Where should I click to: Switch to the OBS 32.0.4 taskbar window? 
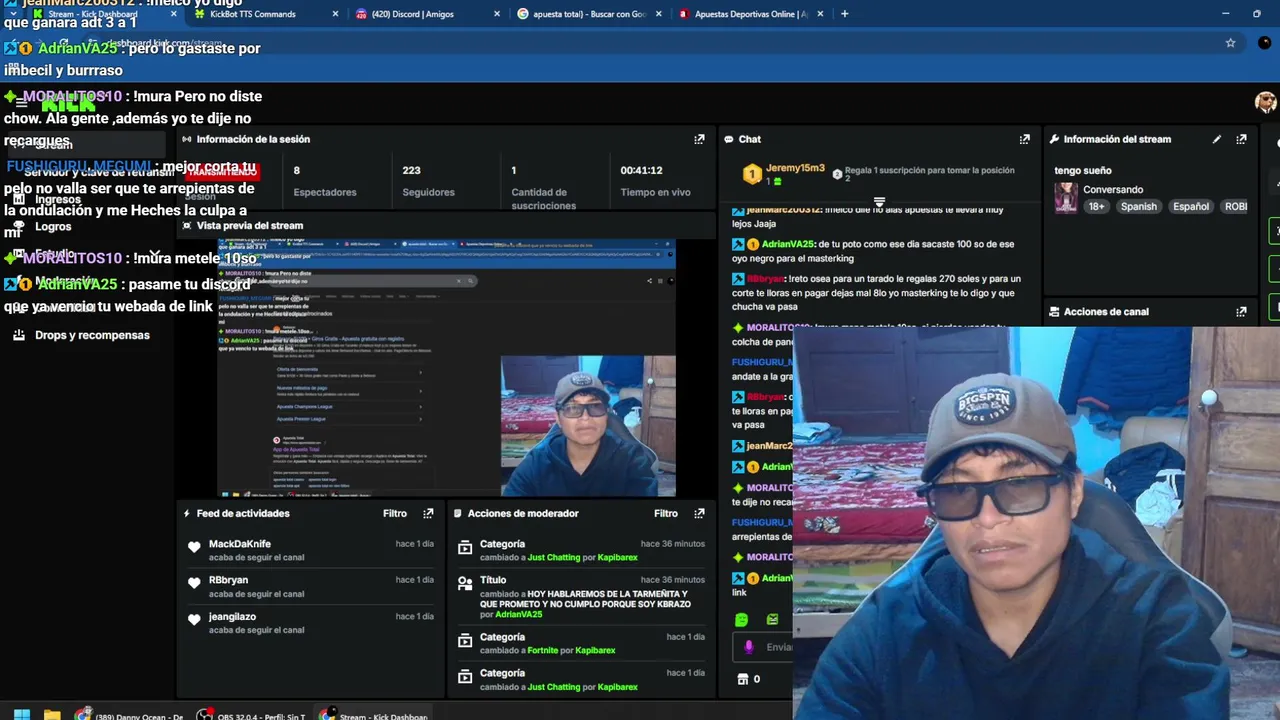(x=251, y=716)
